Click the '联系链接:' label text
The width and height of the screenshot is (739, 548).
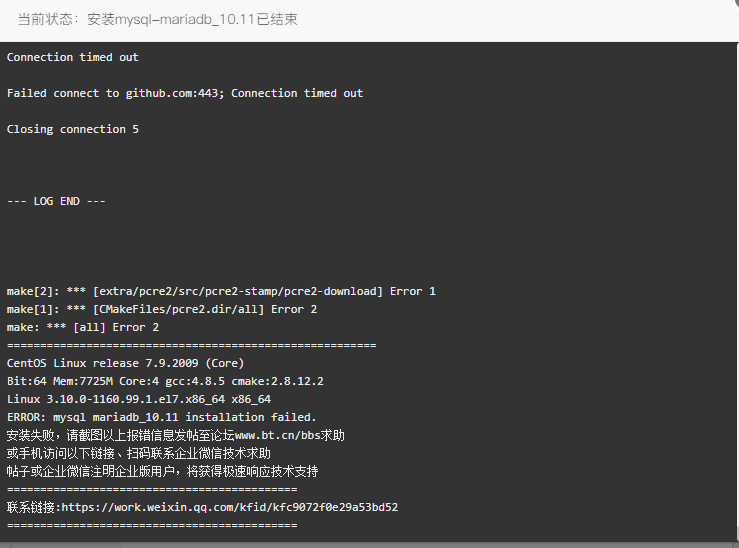[34, 507]
